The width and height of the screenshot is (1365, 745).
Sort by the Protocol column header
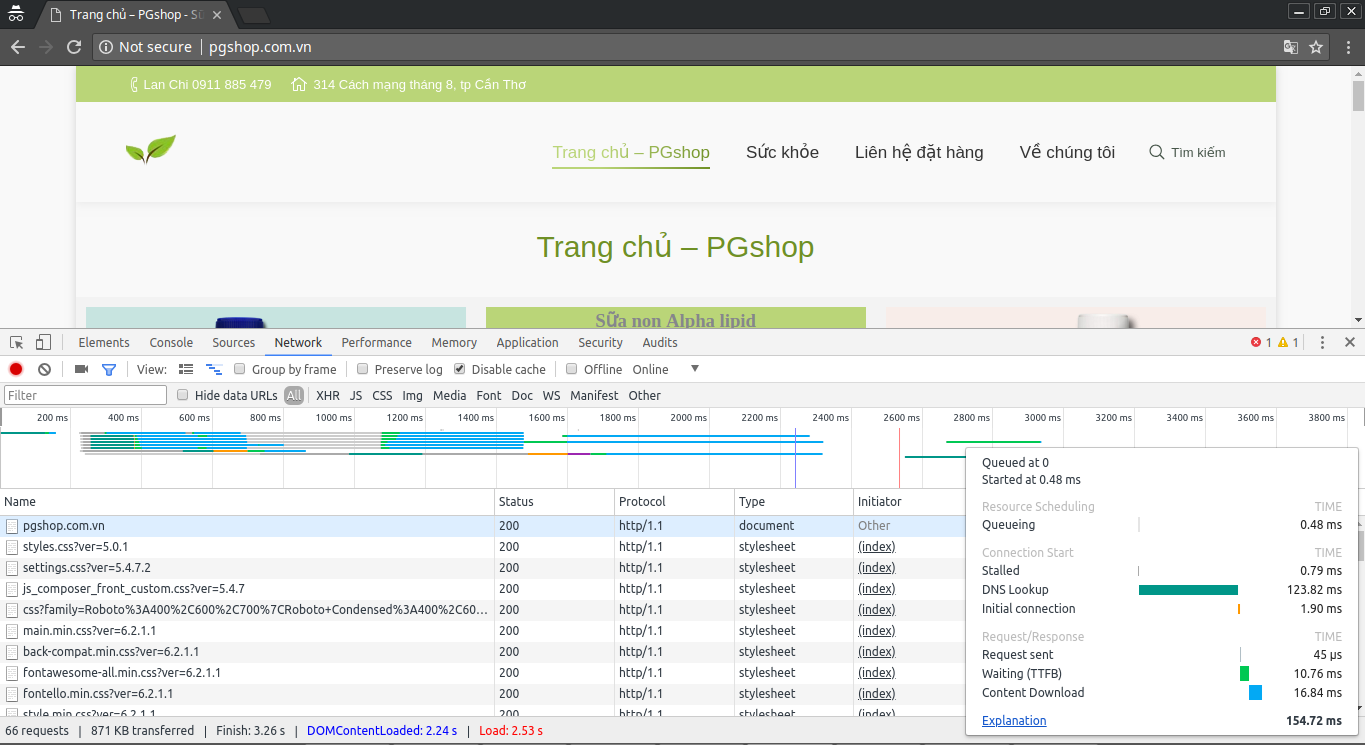pos(674,501)
